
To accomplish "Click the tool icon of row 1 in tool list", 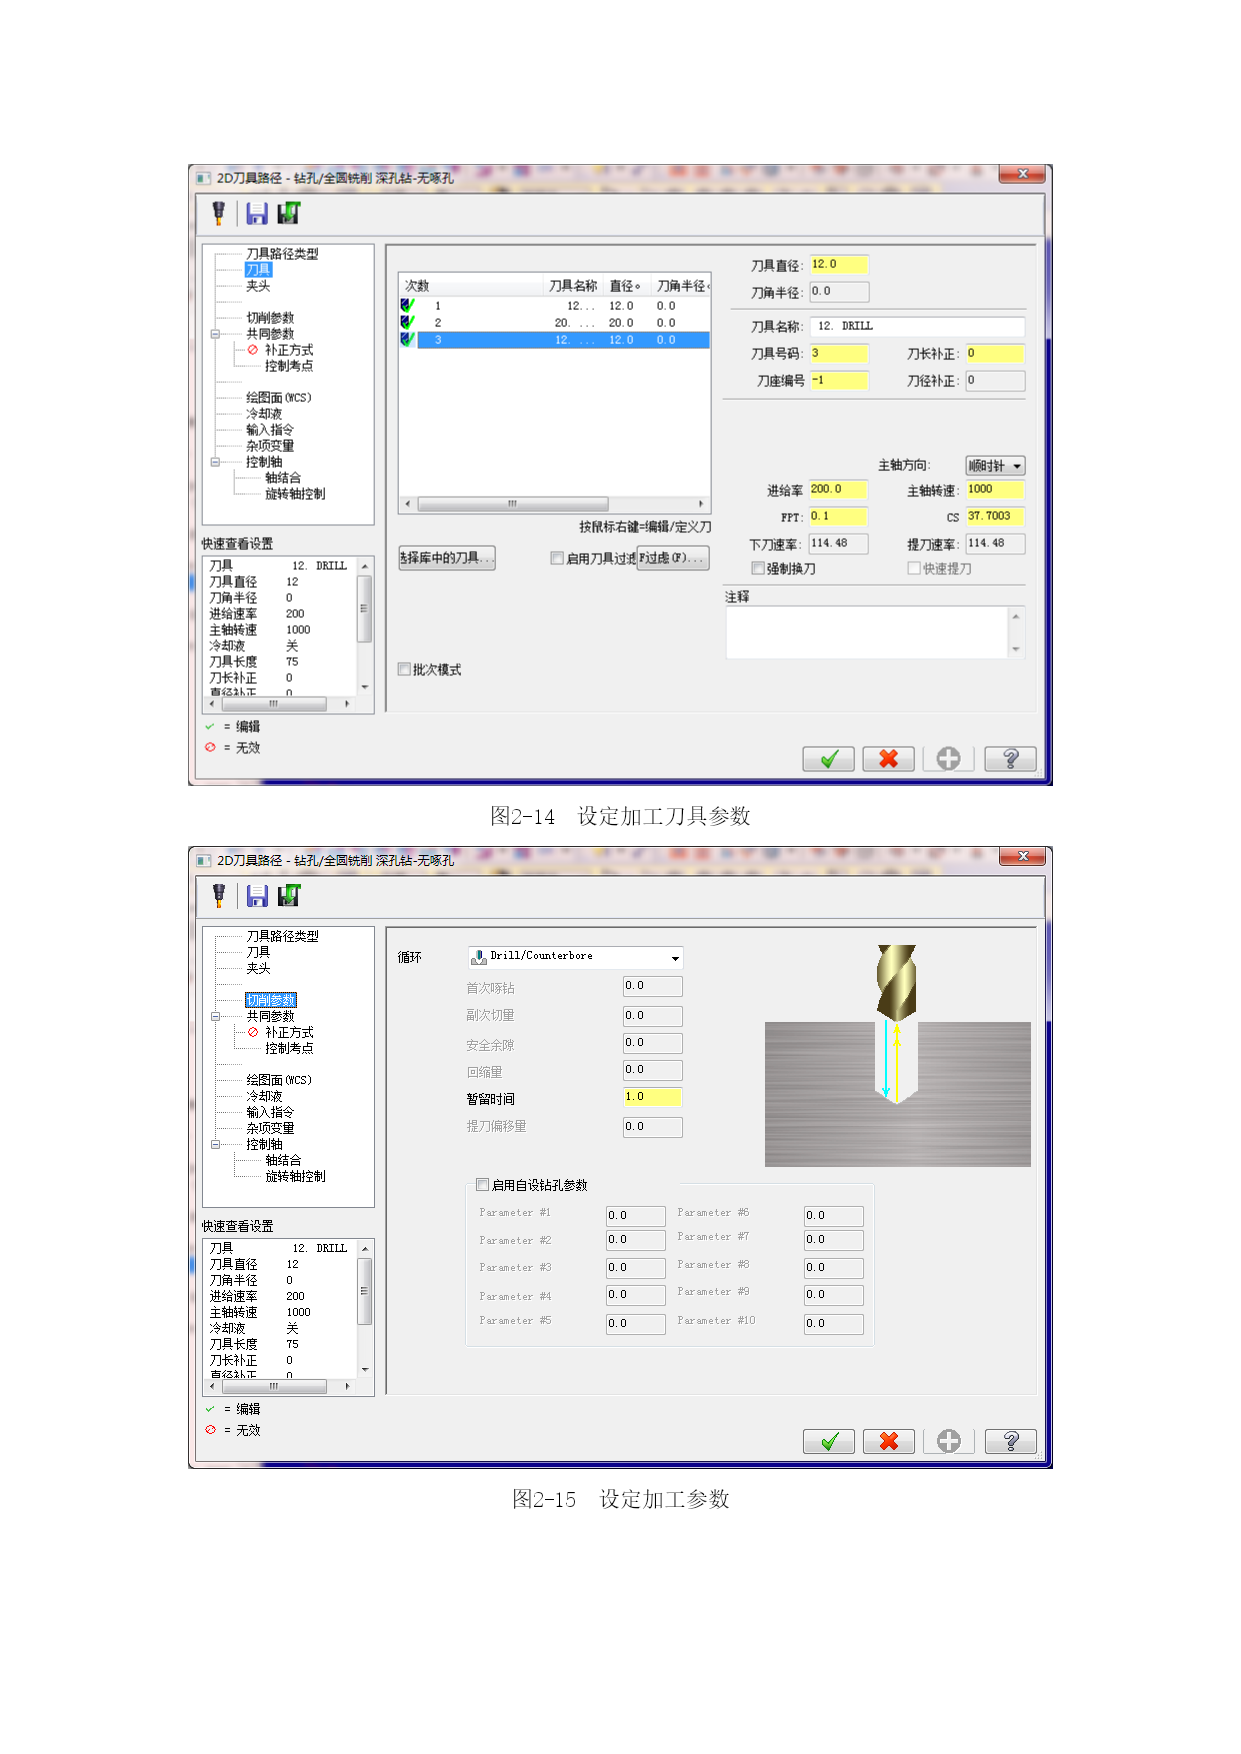I will 407,305.
